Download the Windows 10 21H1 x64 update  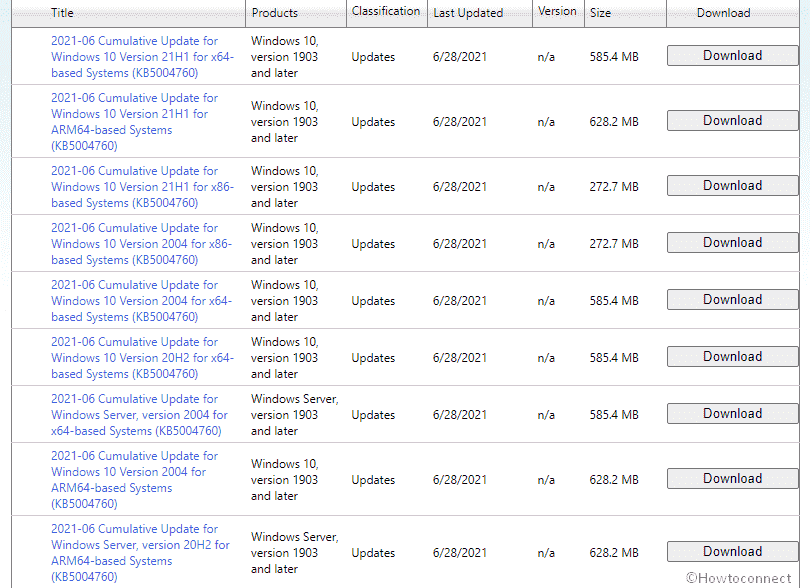coord(732,56)
